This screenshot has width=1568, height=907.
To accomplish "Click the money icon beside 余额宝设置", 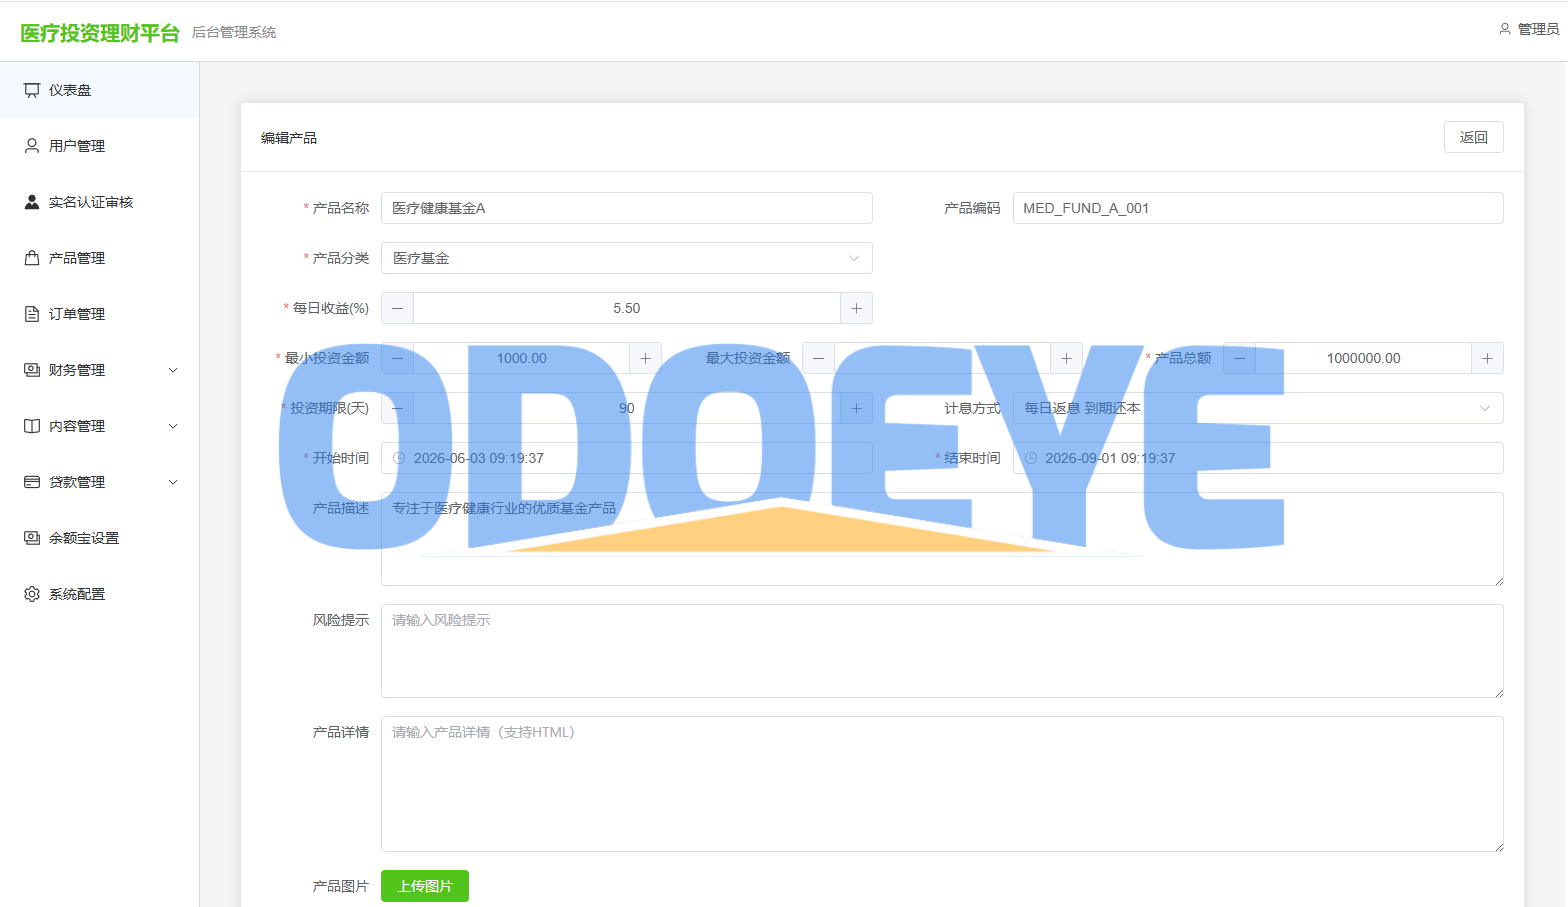I will click(x=32, y=538).
